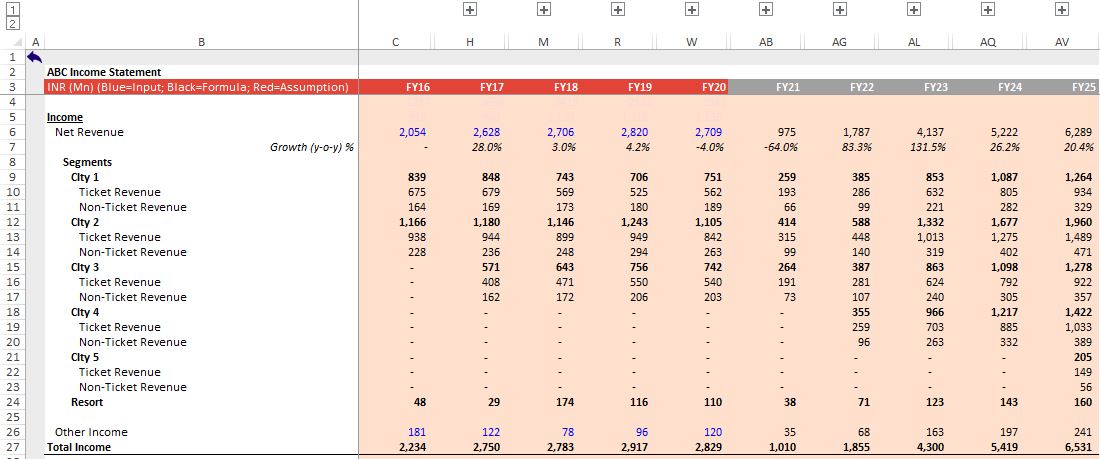The width and height of the screenshot is (1100, 459).
Task: Expand the grouped columns above column AV
Action: (x=1062, y=9)
